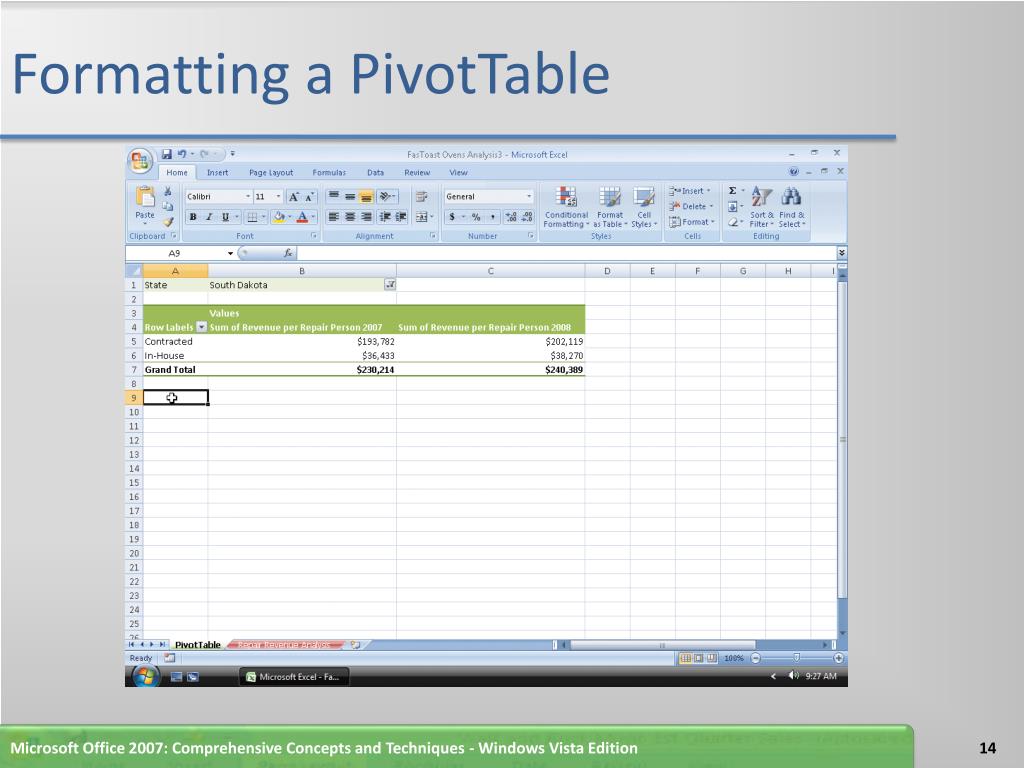1024x768 pixels.
Task: Open the Insert cells dropdown
Action: point(690,191)
